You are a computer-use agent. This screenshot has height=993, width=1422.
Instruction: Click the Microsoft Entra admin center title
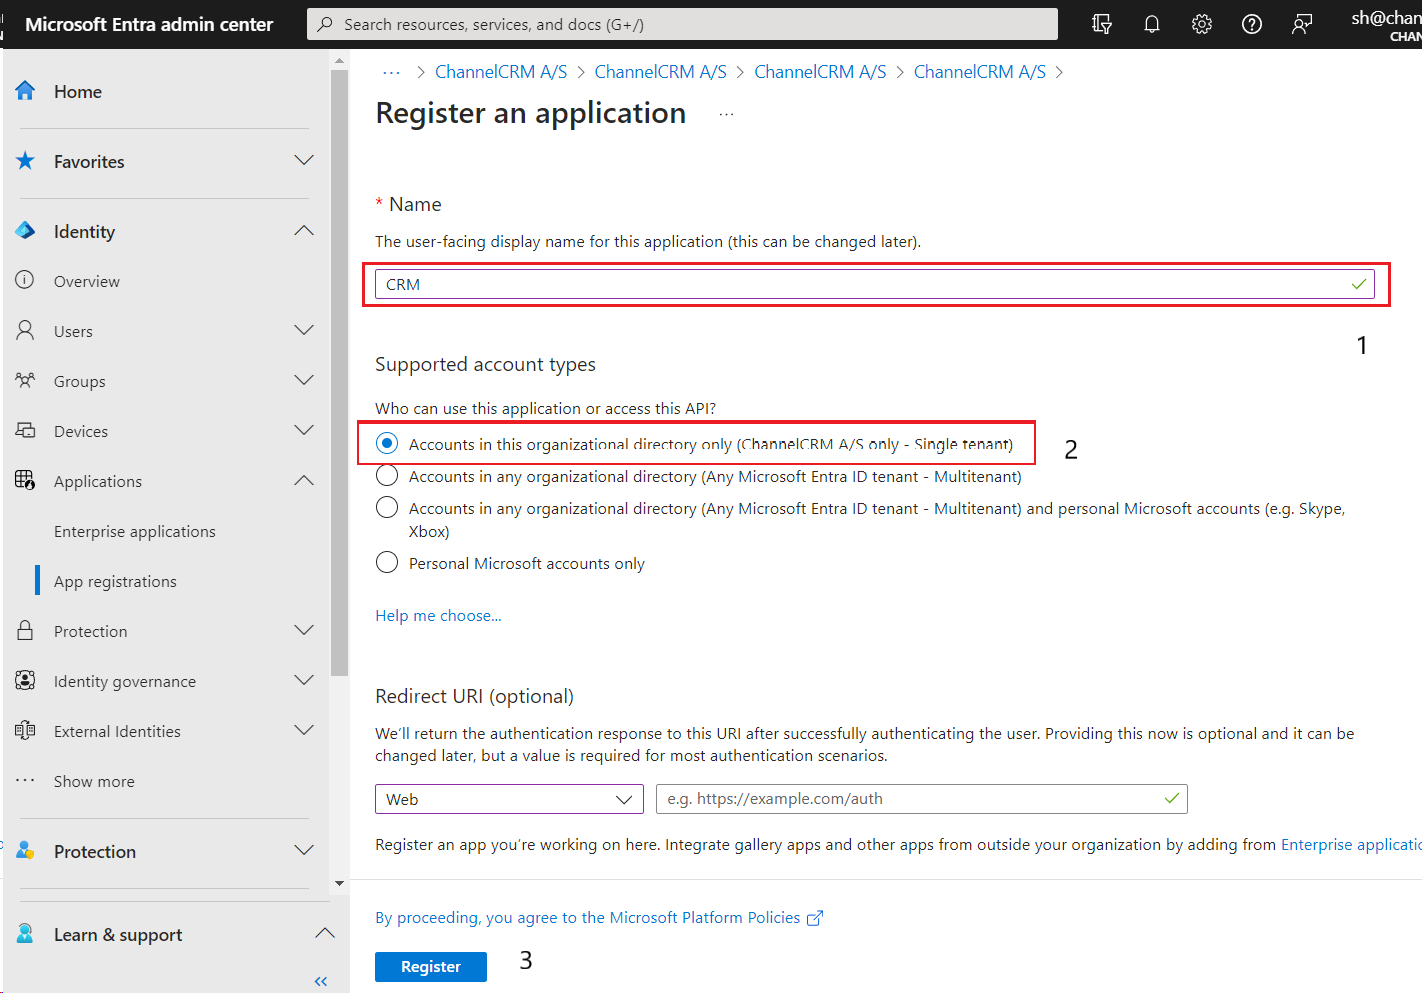click(149, 24)
